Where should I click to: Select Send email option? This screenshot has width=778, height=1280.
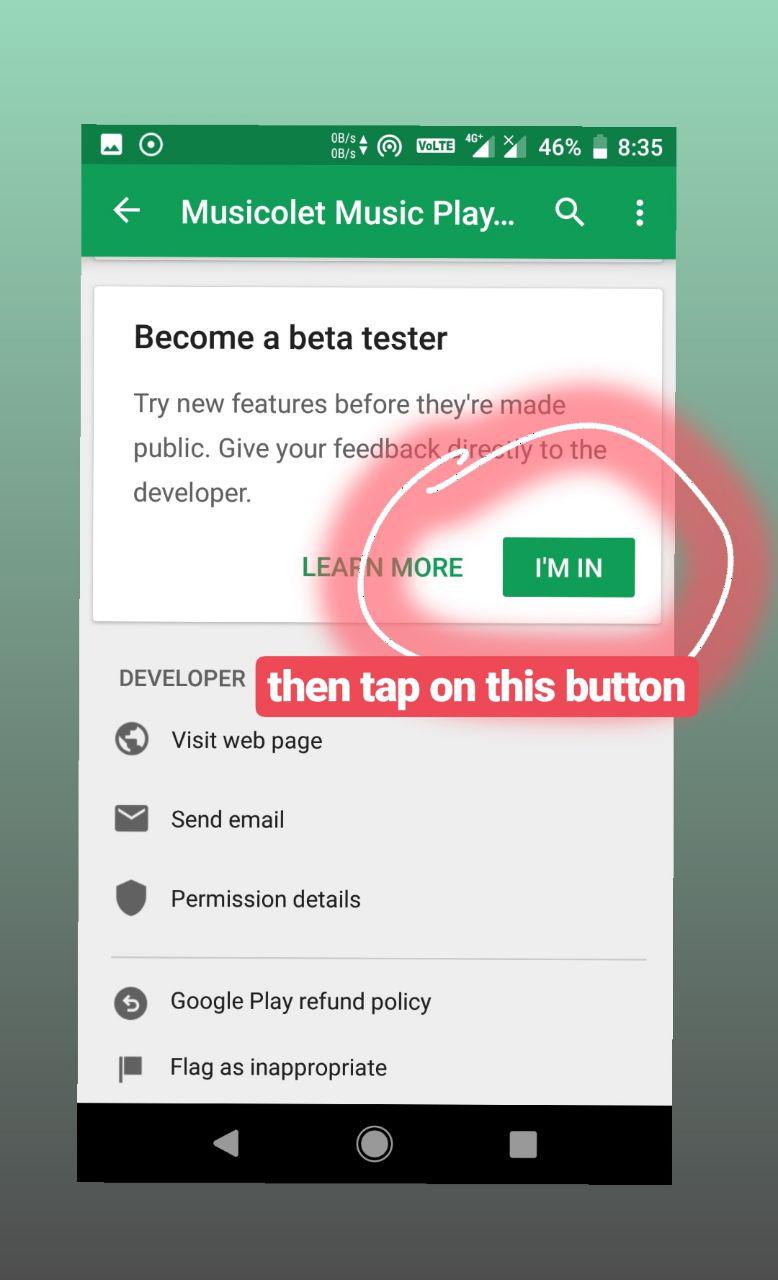pyautogui.click(x=228, y=819)
